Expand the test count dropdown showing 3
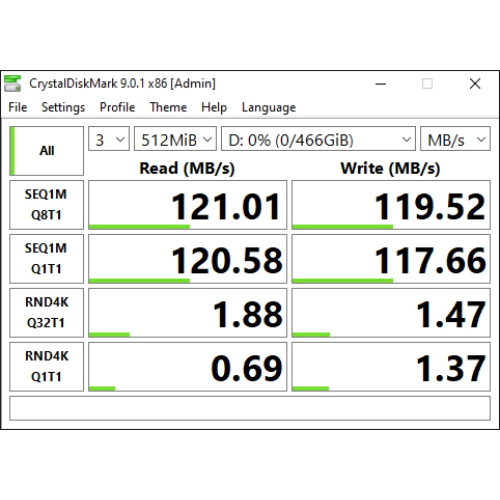The height and width of the screenshot is (500, 500). [x=109, y=139]
